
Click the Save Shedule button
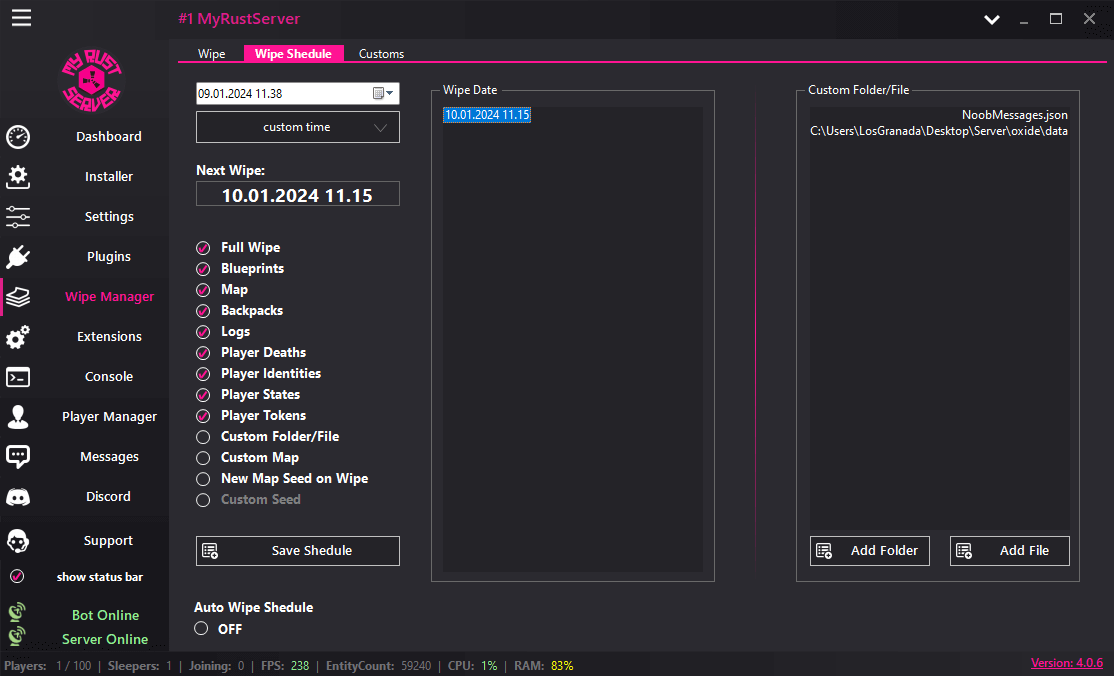tap(297, 550)
